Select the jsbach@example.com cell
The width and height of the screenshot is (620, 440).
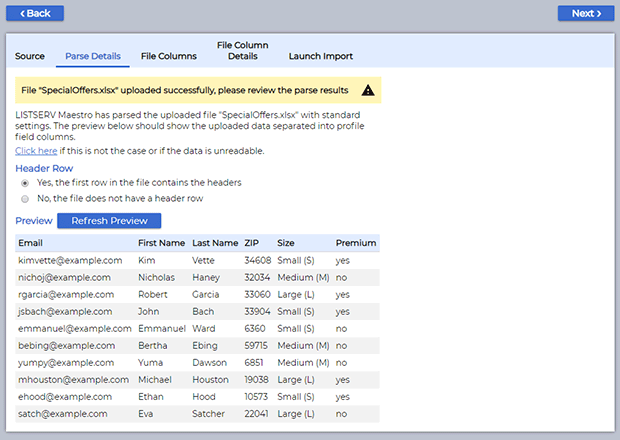pyautogui.click(x=65, y=312)
